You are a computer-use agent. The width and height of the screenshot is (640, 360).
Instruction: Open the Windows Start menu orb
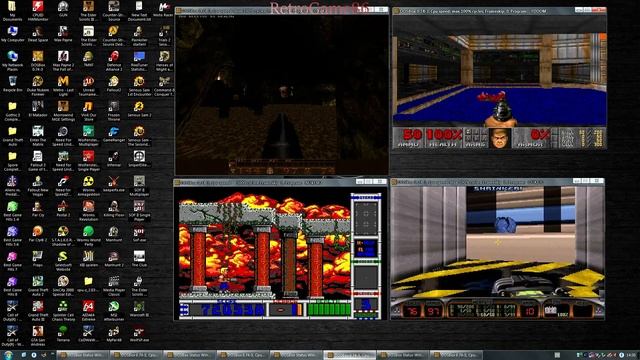8,355
